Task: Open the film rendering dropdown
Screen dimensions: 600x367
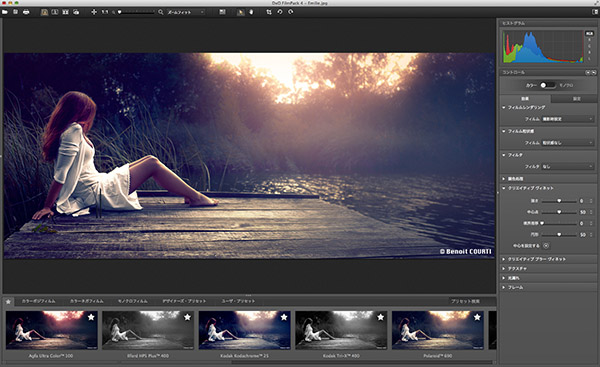Action: (x=568, y=119)
